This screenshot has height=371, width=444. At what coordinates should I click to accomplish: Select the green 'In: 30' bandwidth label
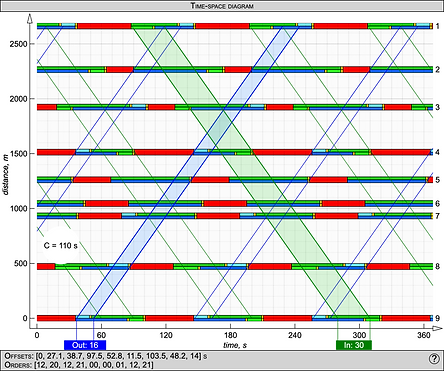[354, 345]
